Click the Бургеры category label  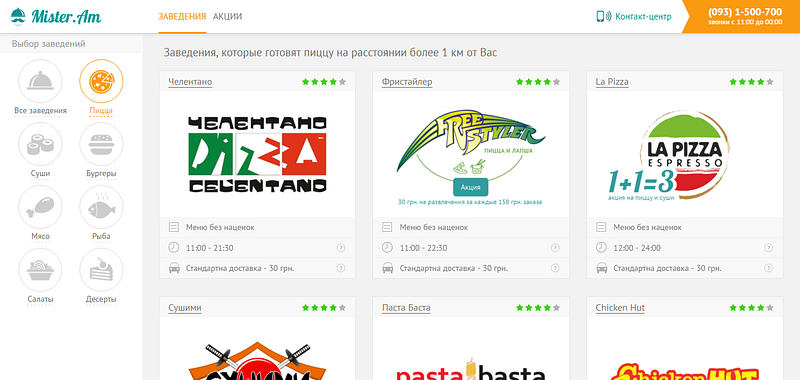[x=101, y=173]
